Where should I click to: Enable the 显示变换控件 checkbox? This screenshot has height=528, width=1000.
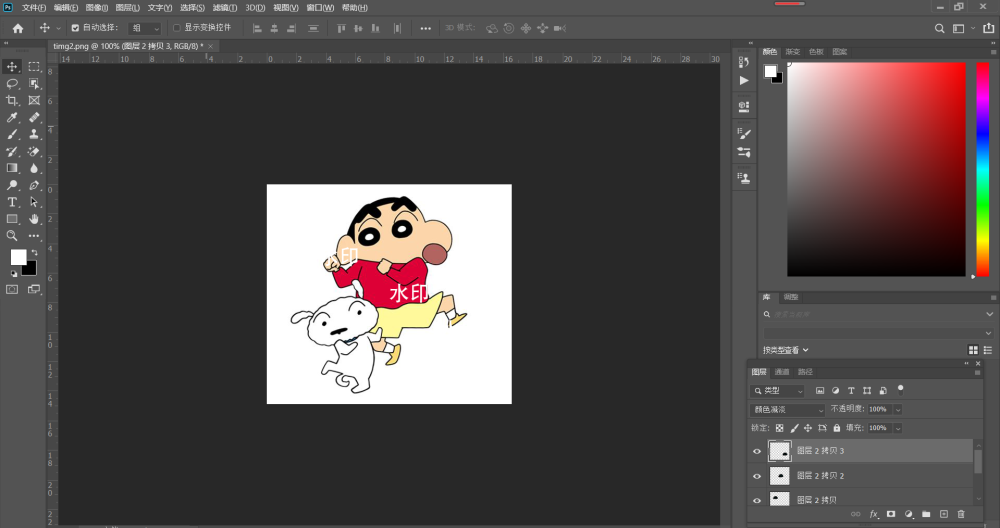tap(177, 28)
